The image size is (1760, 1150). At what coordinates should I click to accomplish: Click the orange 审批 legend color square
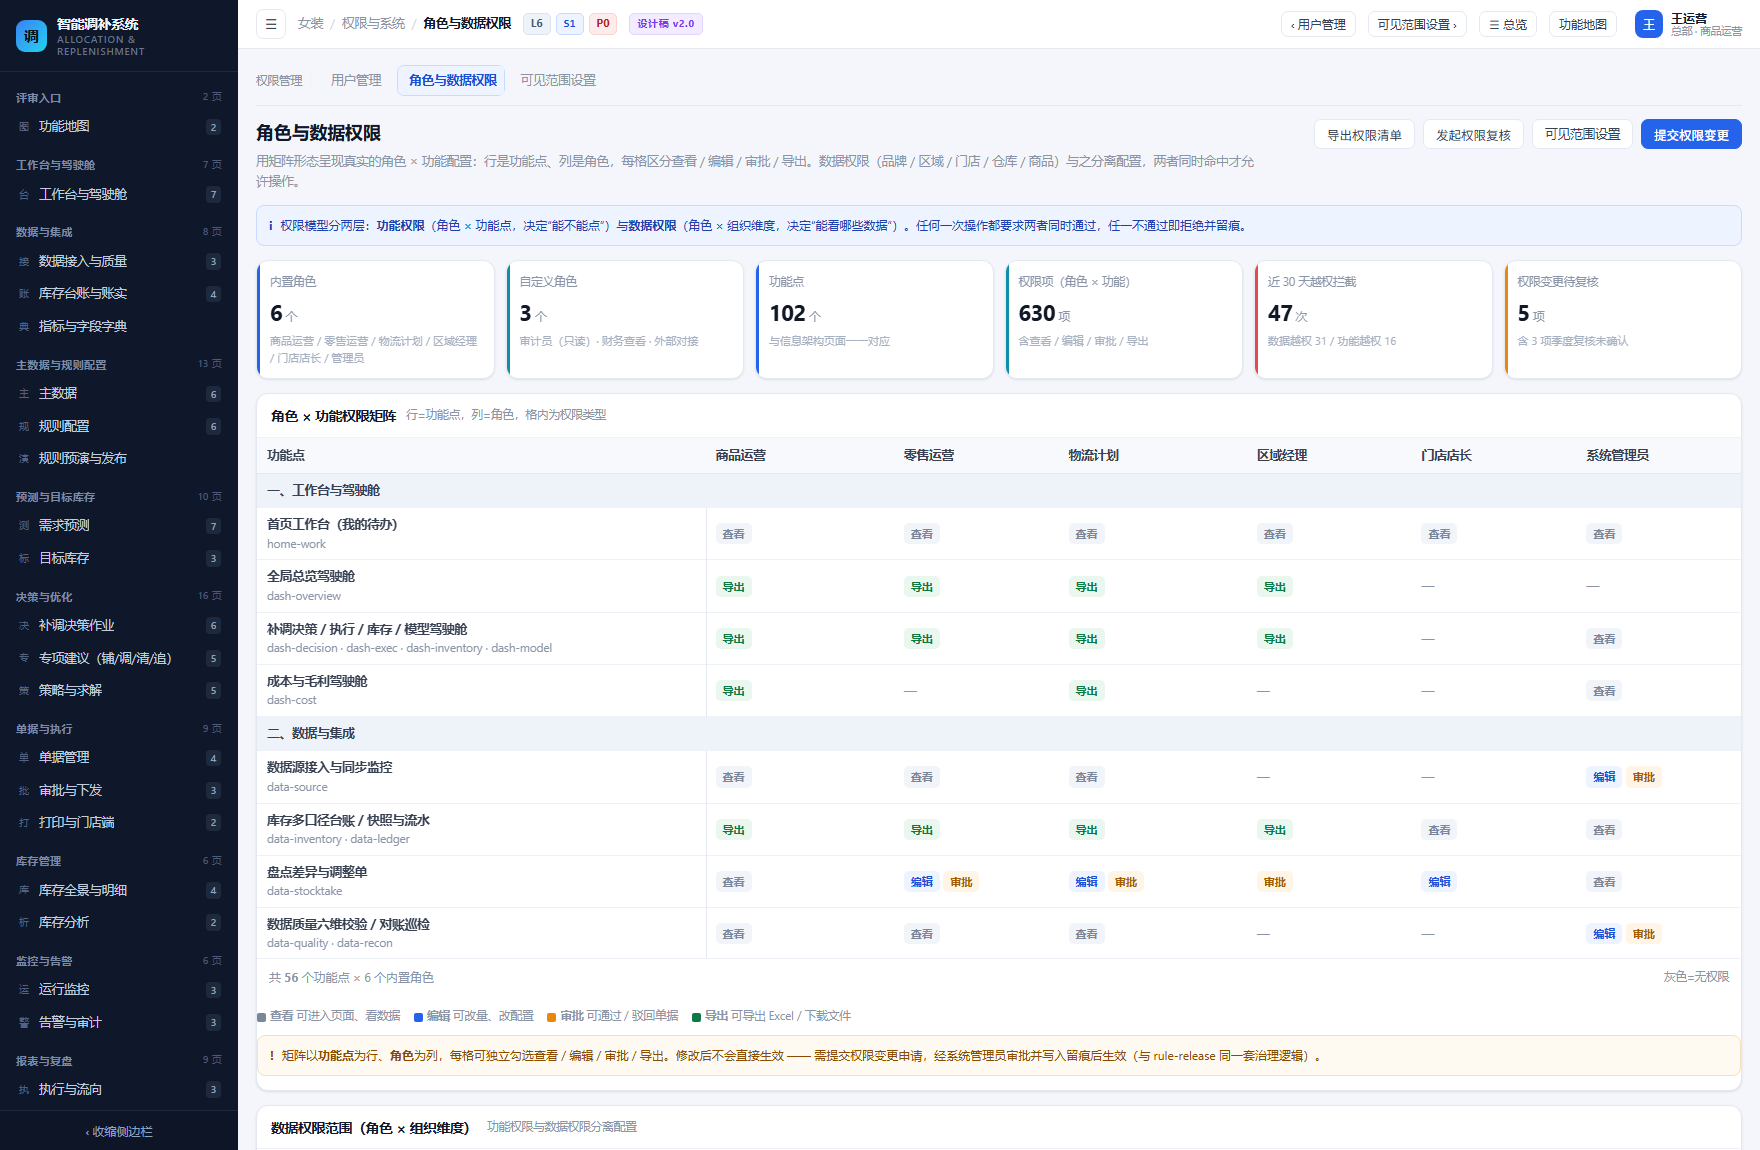tap(551, 1017)
